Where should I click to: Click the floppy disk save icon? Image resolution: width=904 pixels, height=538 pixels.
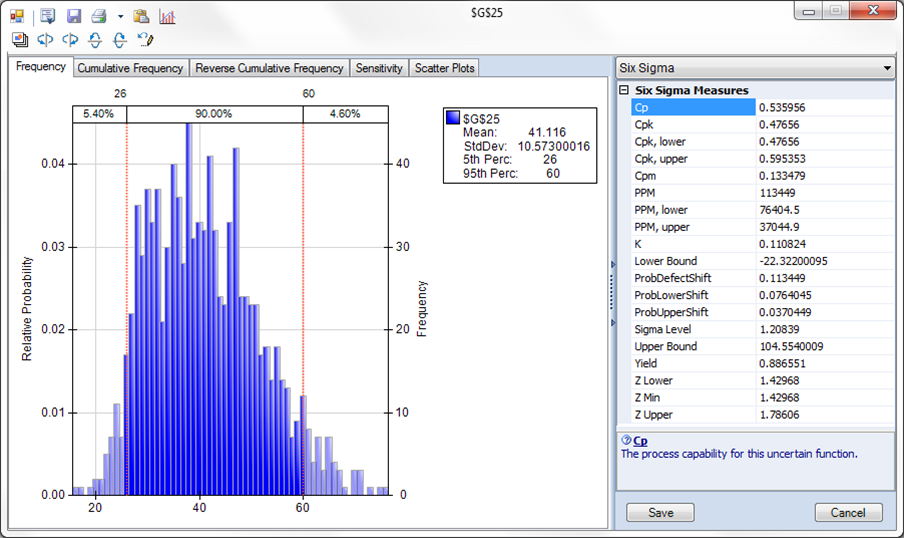(x=74, y=17)
